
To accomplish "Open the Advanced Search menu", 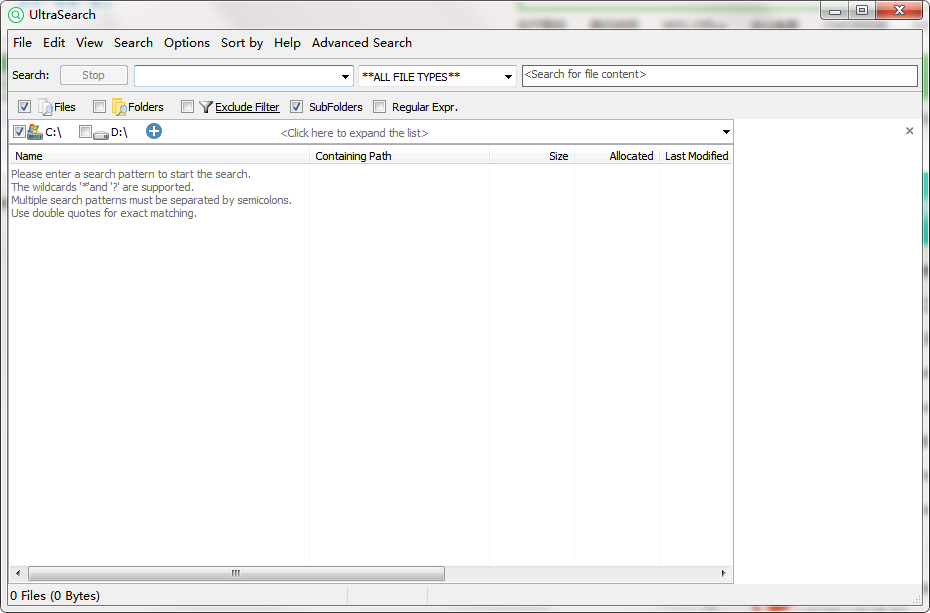I will (x=361, y=43).
